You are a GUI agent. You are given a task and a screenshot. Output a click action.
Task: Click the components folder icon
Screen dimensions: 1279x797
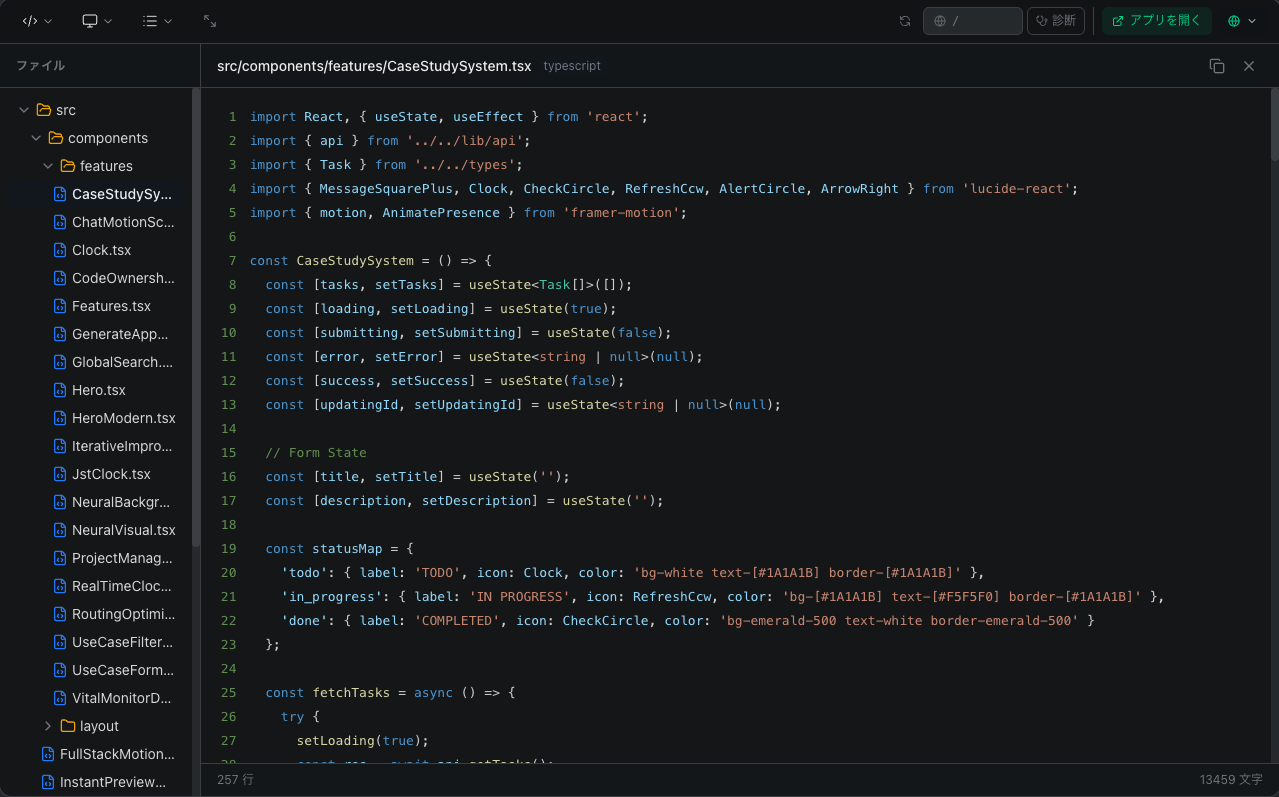(55, 138)
